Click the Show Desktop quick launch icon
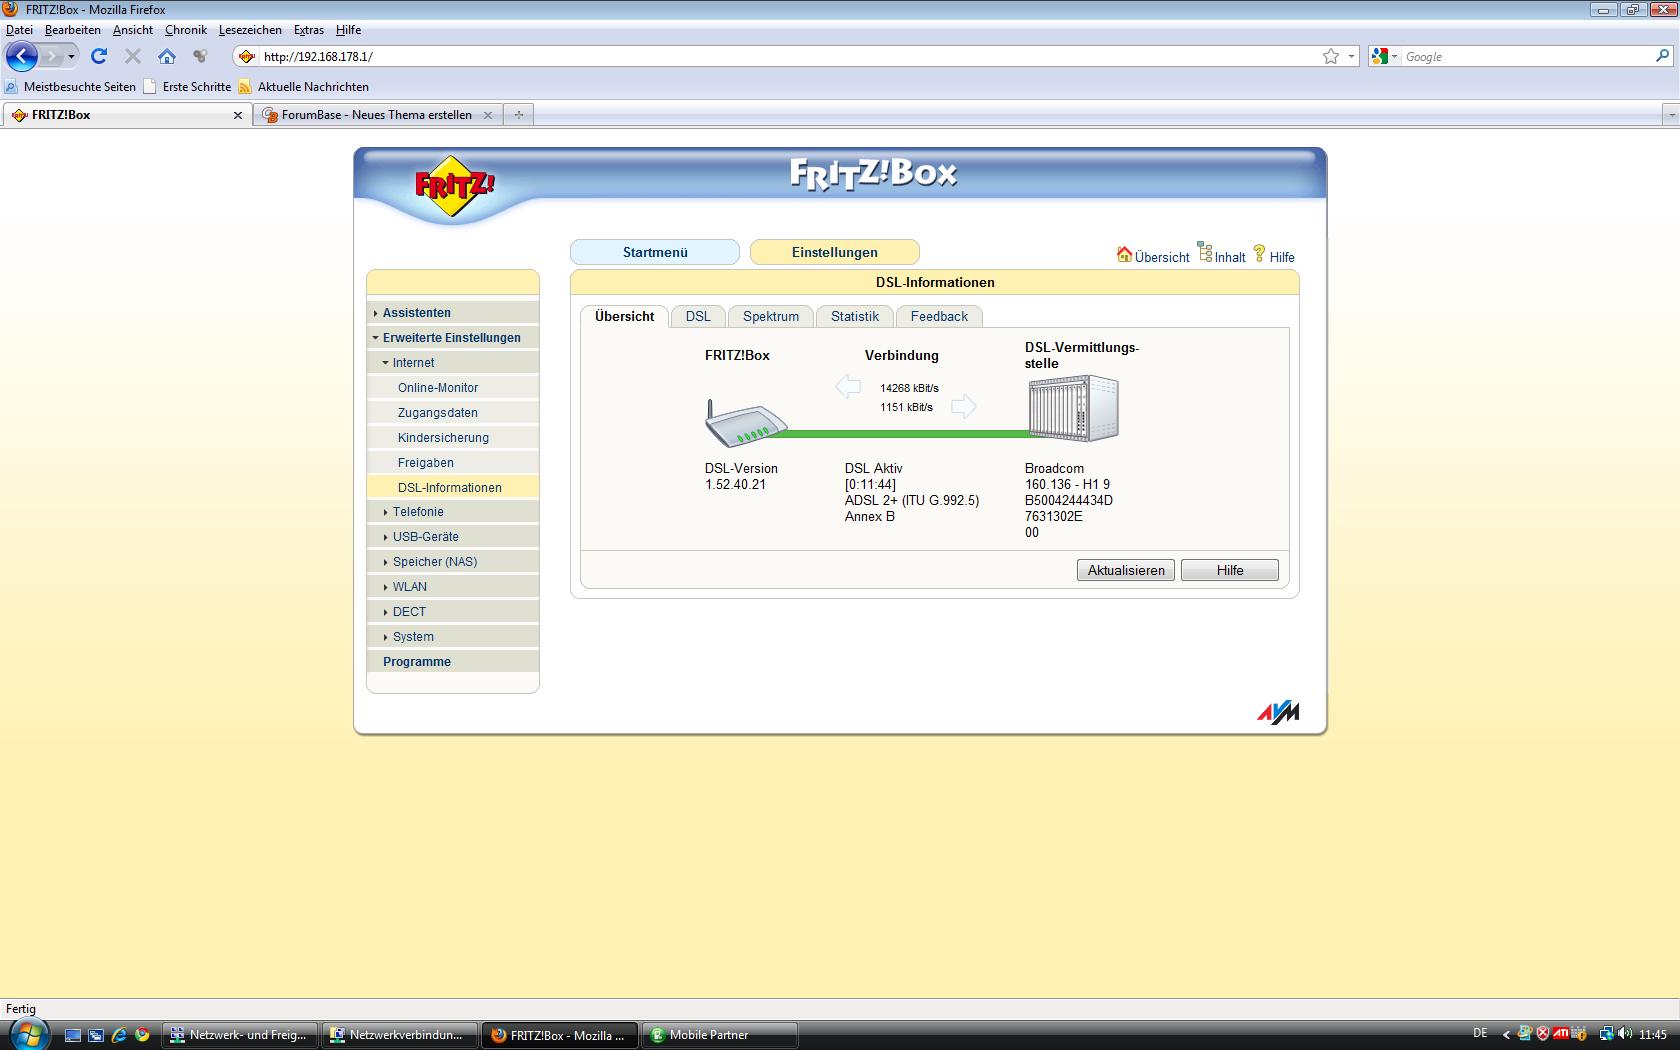Viewport: 1680px width, 1050px height. point(73,1035)
